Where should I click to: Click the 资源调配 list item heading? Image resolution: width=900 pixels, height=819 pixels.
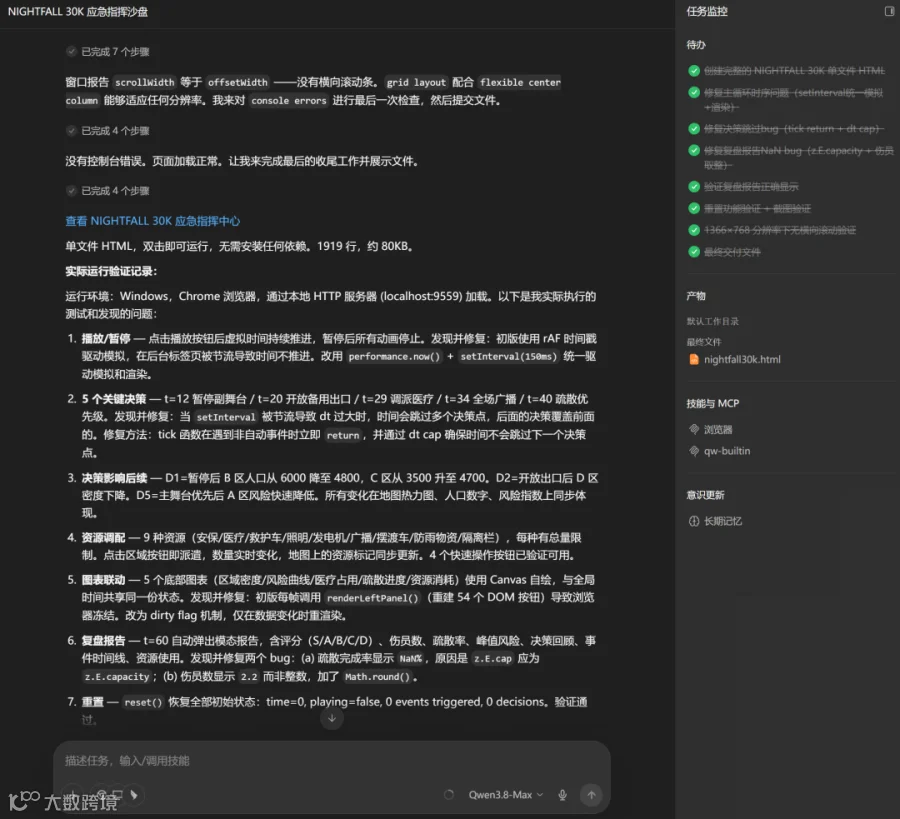pyautogui.click(x=103, y=538)
